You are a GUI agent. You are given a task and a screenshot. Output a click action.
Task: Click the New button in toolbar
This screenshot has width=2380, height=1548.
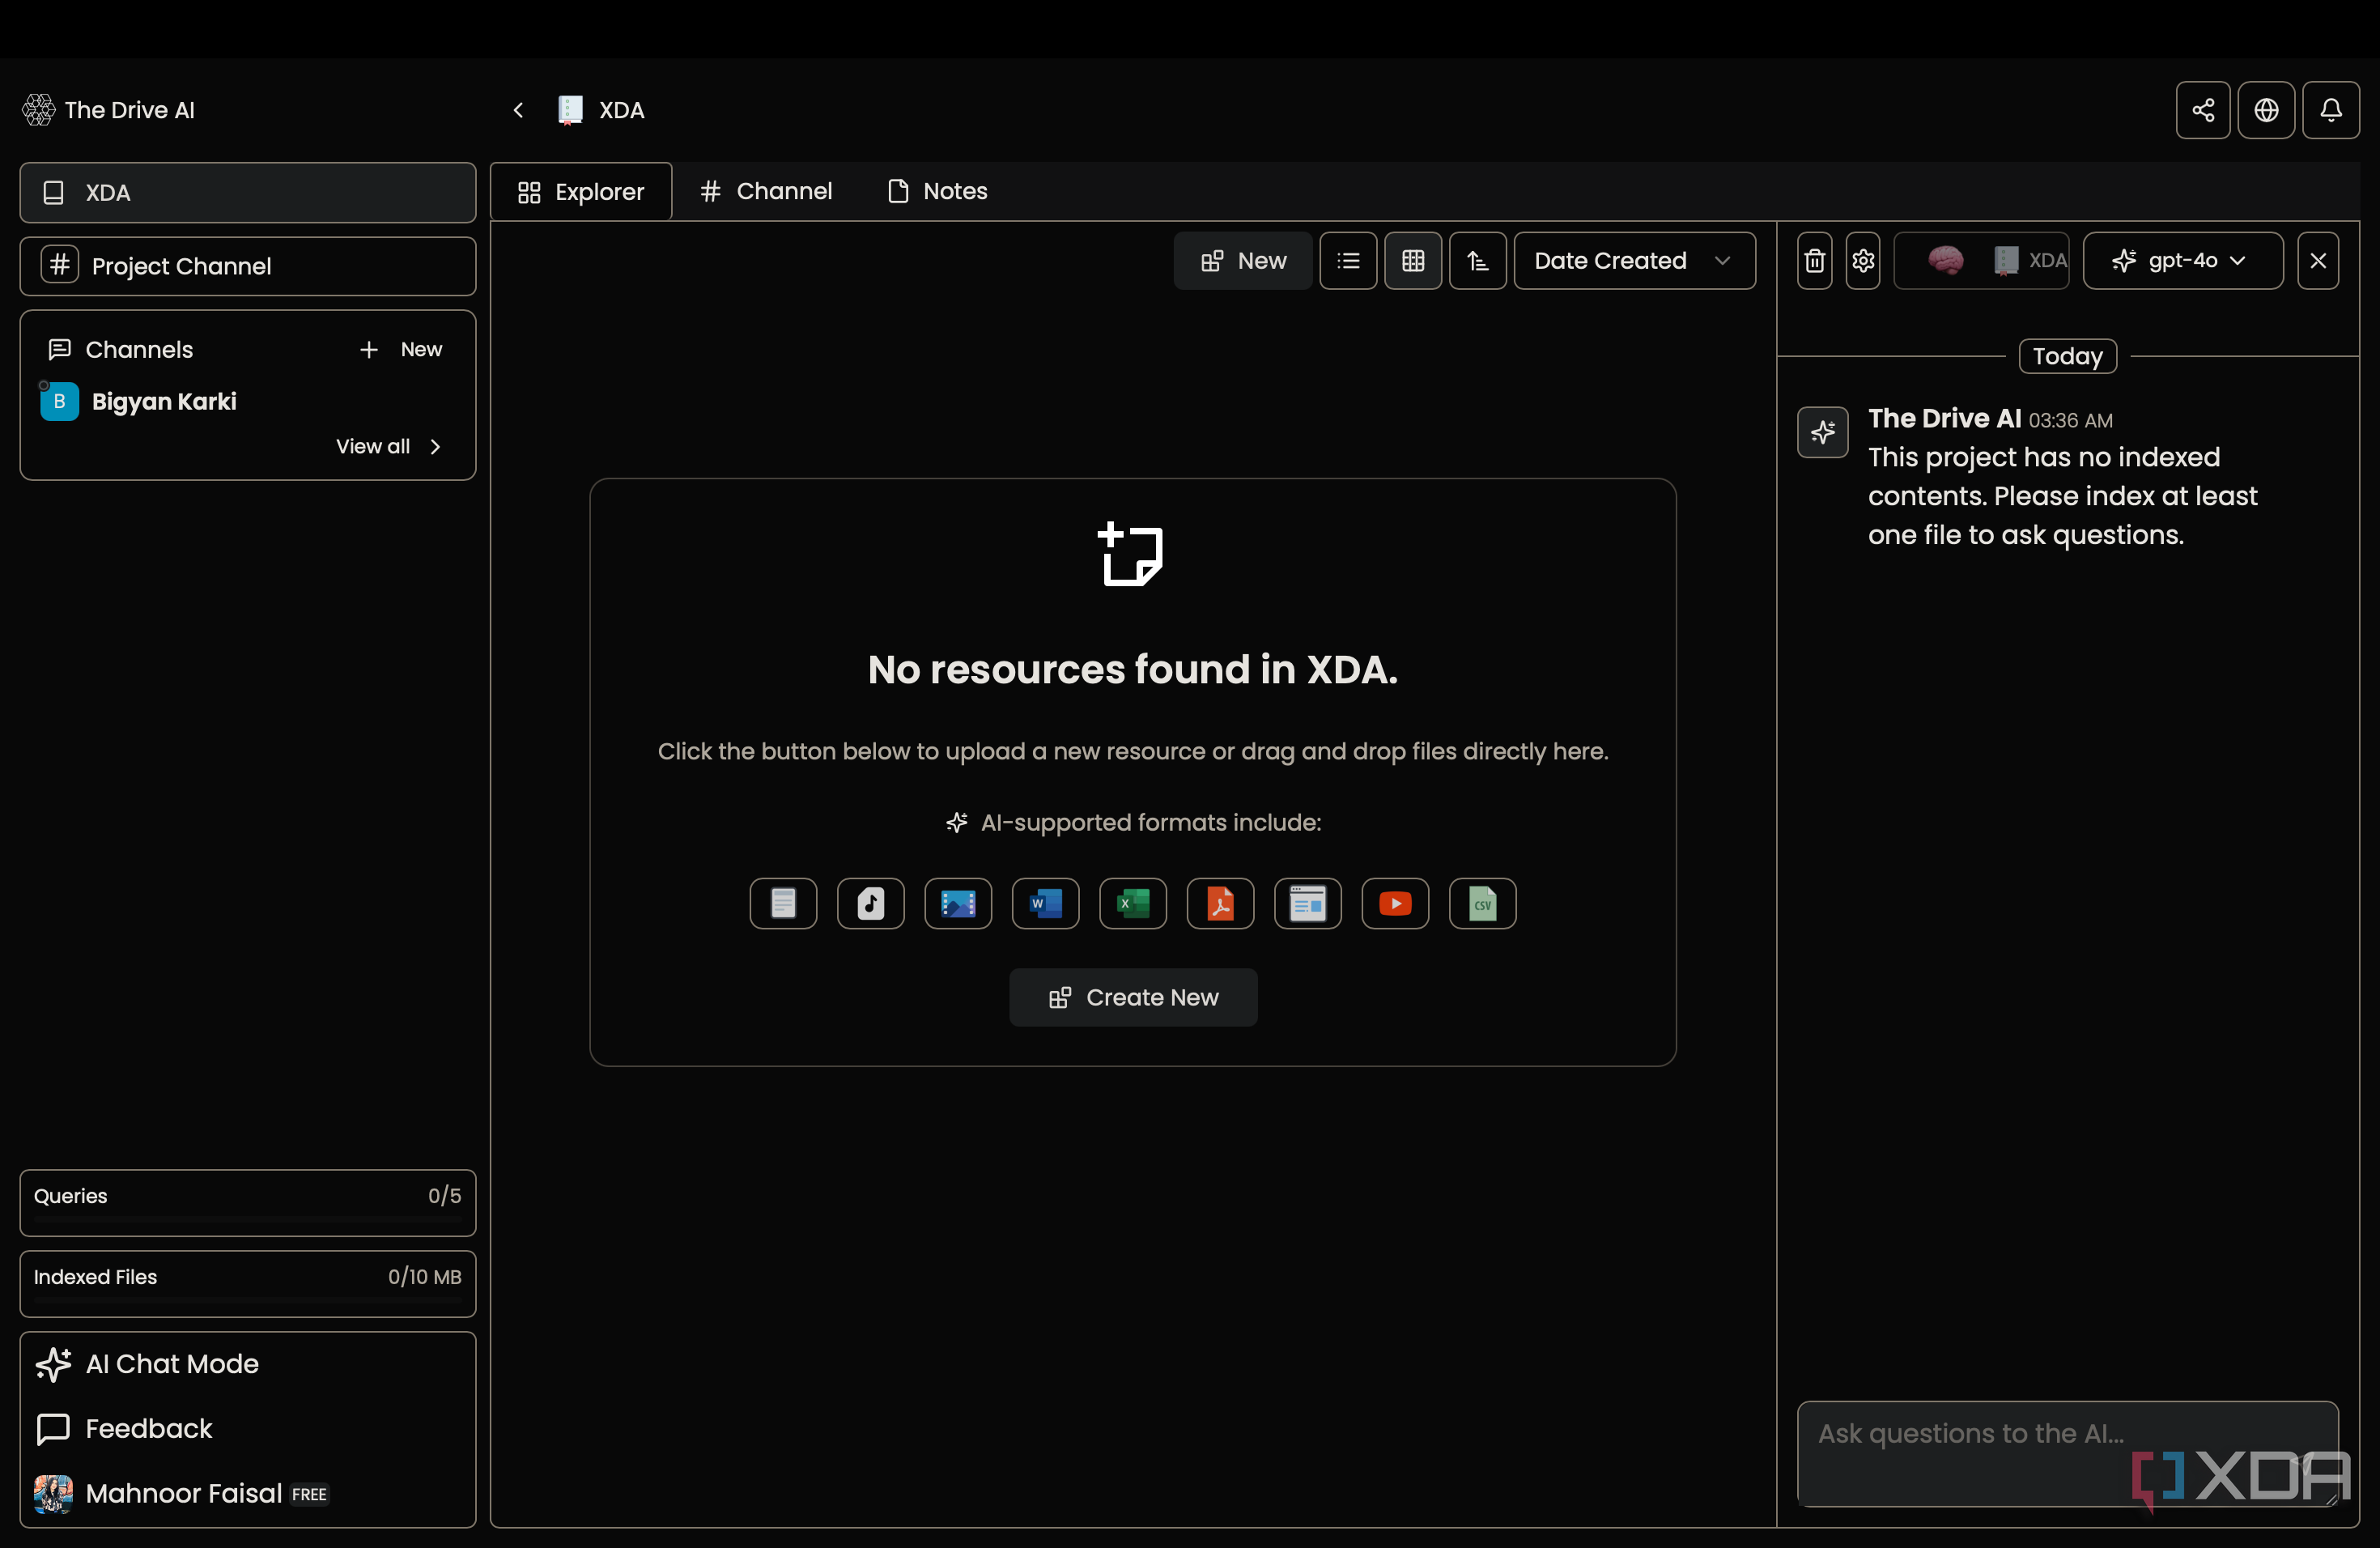(1243, 261)
